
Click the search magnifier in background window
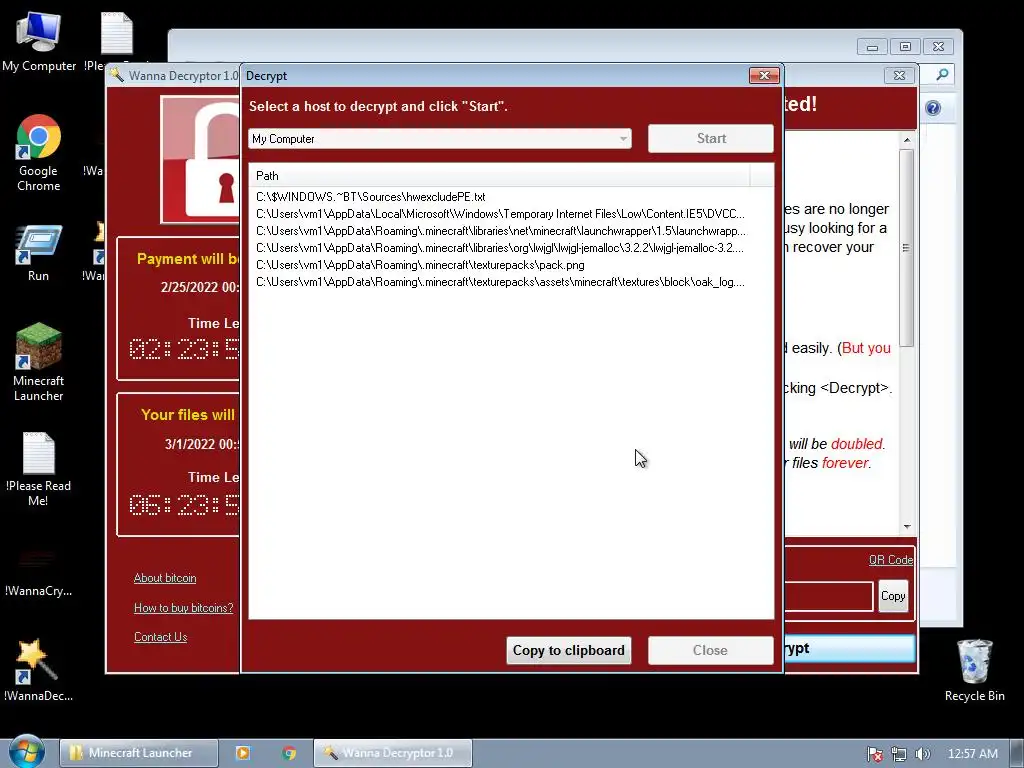[x=942, y=75]
